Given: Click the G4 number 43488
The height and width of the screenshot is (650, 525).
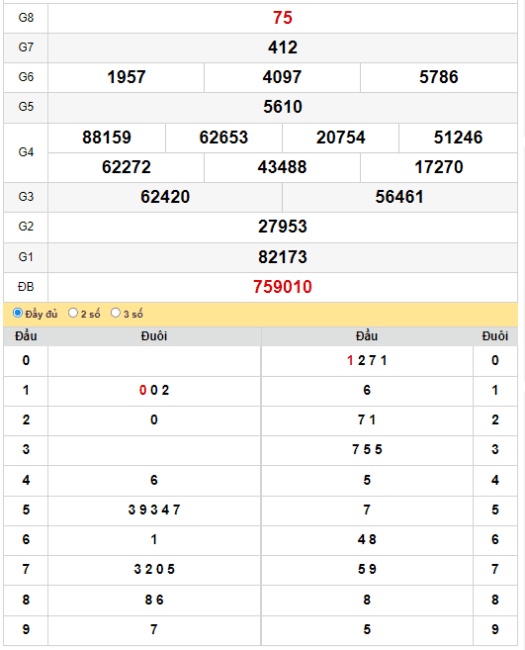Looking at the screenshot, I should (x=282, y=167).
